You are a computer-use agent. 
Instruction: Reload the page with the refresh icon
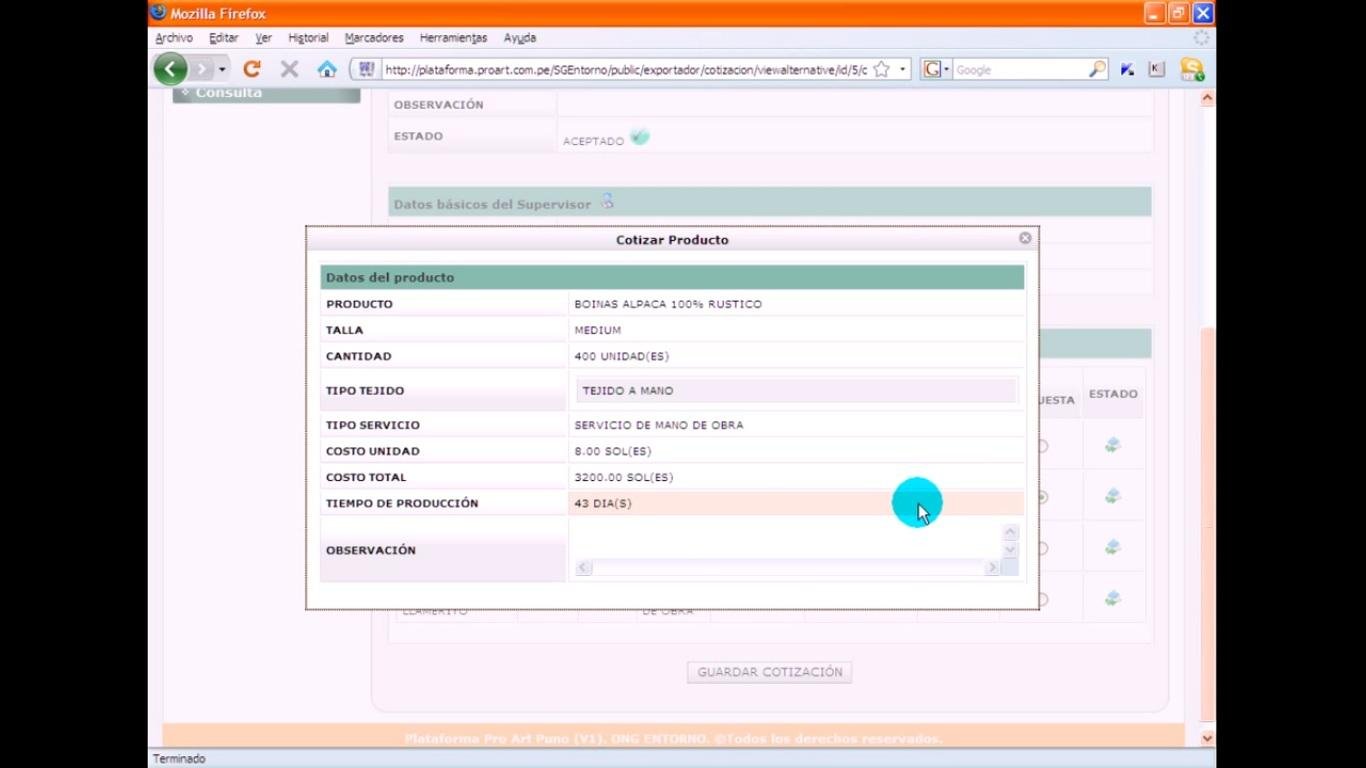[251, 68]
